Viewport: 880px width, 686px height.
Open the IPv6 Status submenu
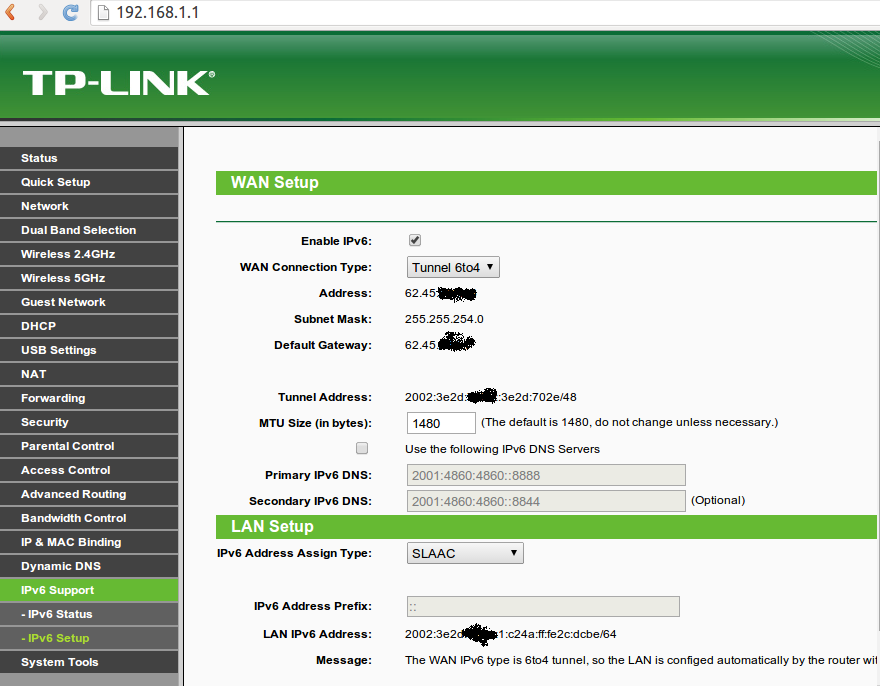point(89,614)
